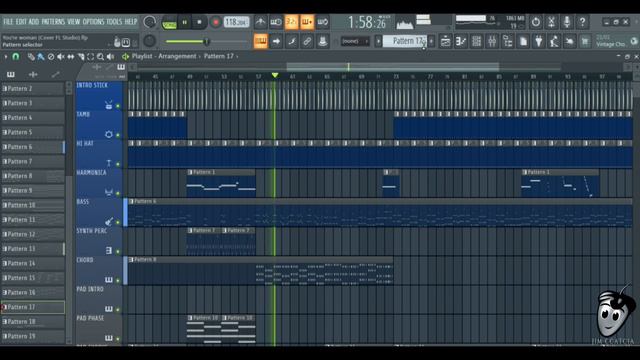The width and height of the screenshot is (640, 360).
Task: Open the Piano roll view icon
Action: click(461, 41)
